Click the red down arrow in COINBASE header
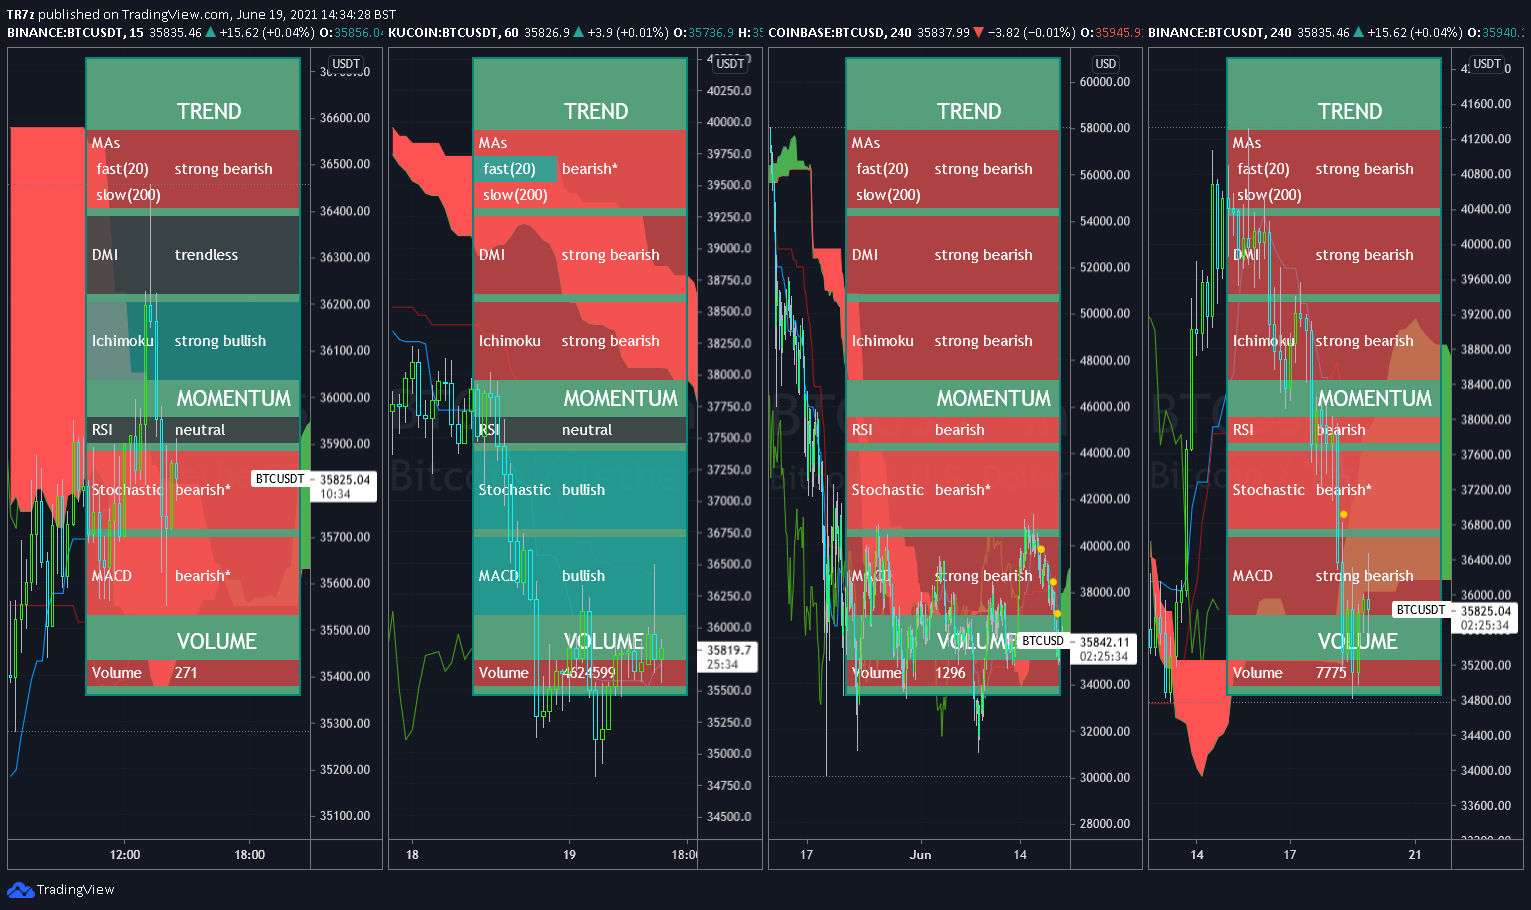The height and width of the screenshot is (910, 1531). click(978, 33)
